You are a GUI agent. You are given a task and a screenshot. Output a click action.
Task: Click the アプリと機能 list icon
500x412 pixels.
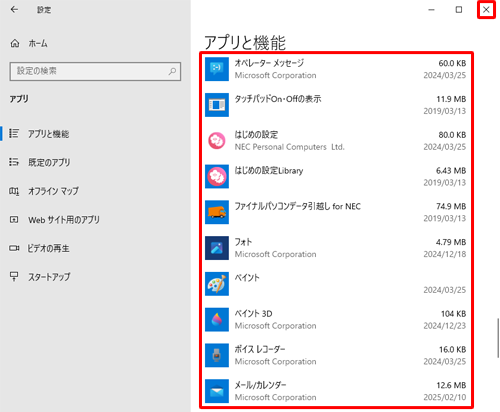click(x=14, y=133)
